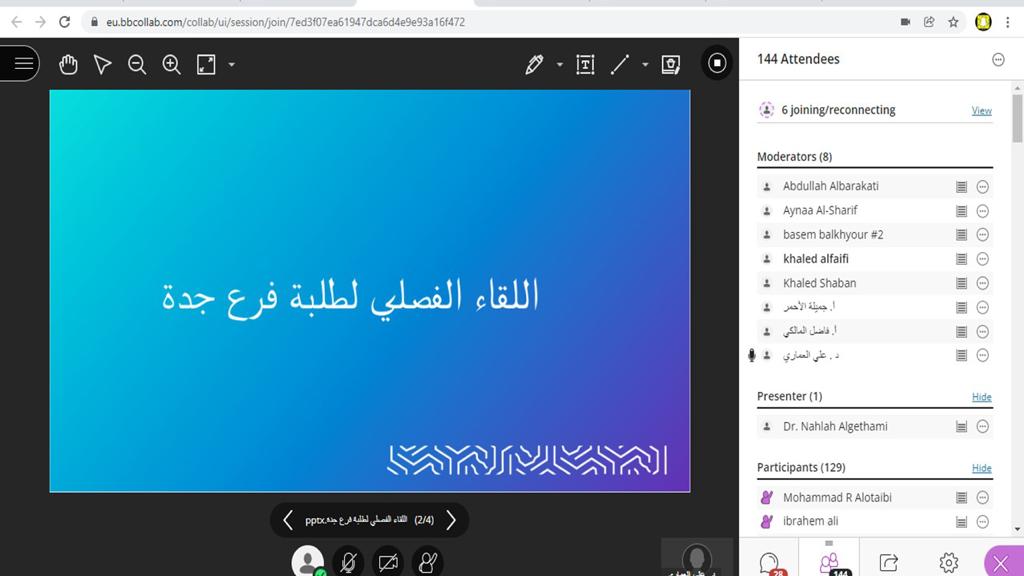Toggle the raise hand button
1024x576 pixels.
(x=428, y=564)
